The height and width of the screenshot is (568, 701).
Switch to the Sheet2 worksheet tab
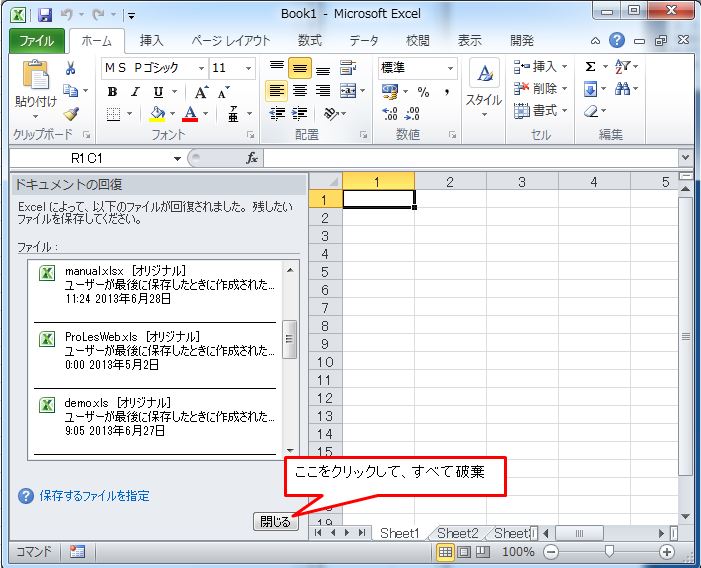(457, 533)
